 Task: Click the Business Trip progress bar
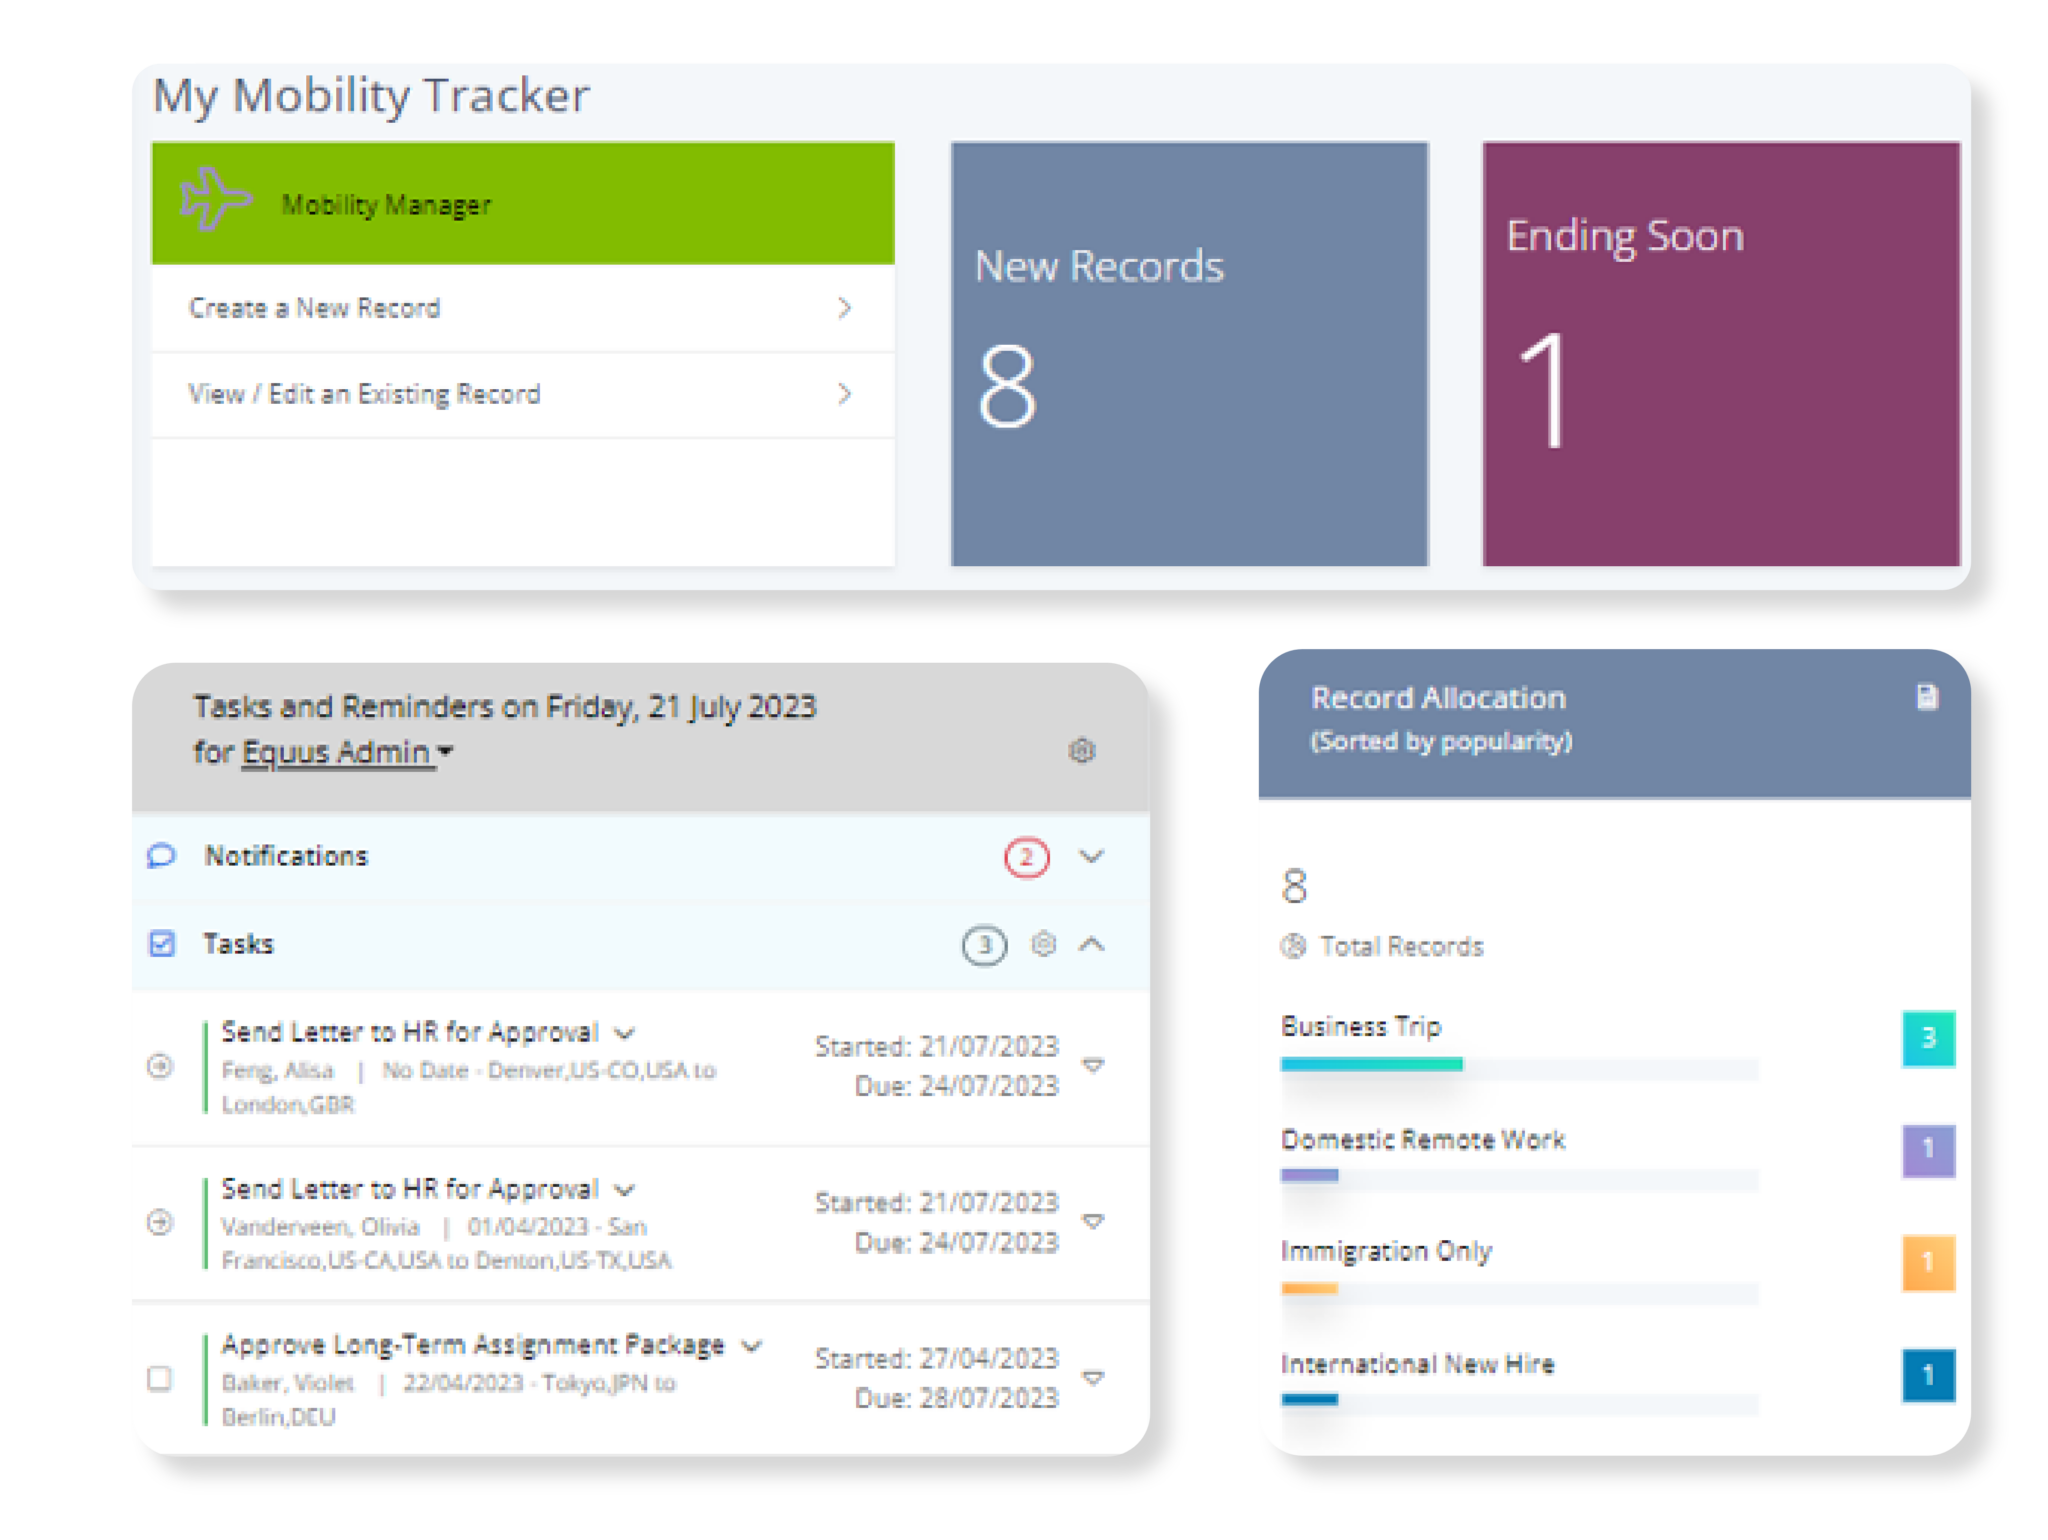coord(1371,1064)
